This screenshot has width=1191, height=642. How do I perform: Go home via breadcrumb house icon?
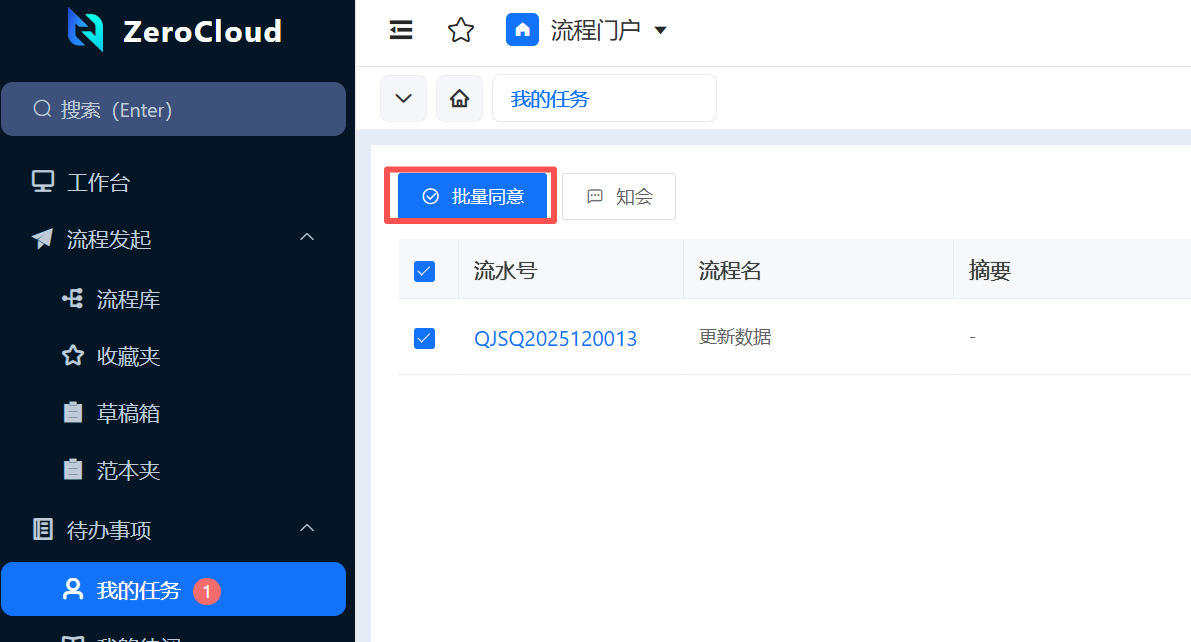click(459, 98)
